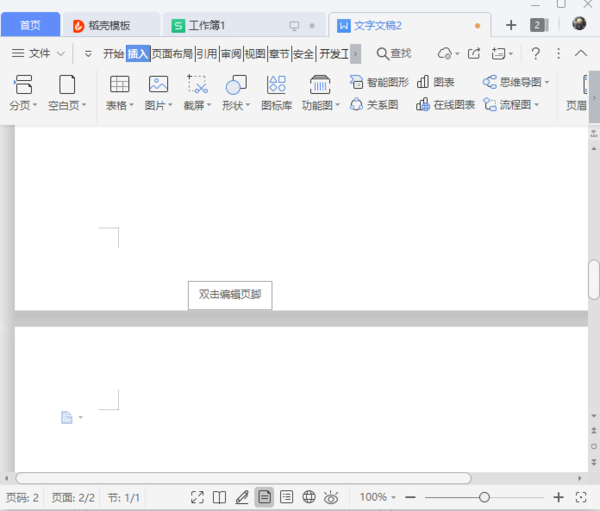This screenshot has width=600, height=511.
Task: Zoom out with the minus button
Action: click(x=410, y=497)
